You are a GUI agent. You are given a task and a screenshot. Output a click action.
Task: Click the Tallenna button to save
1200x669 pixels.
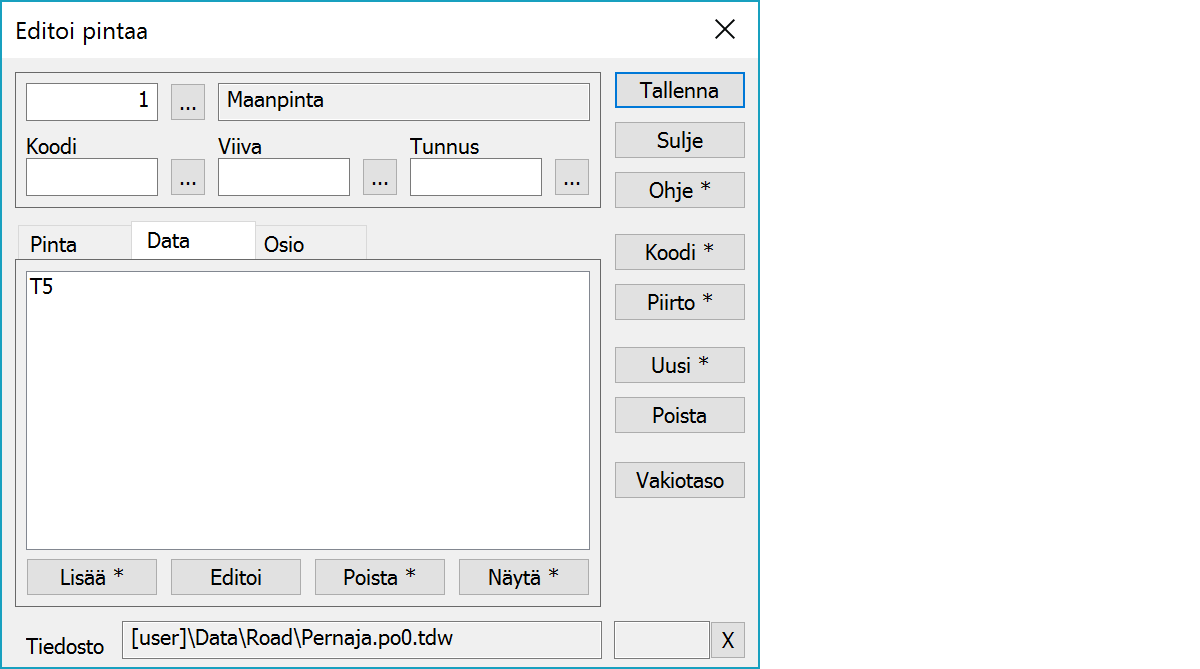coord(679,90)
